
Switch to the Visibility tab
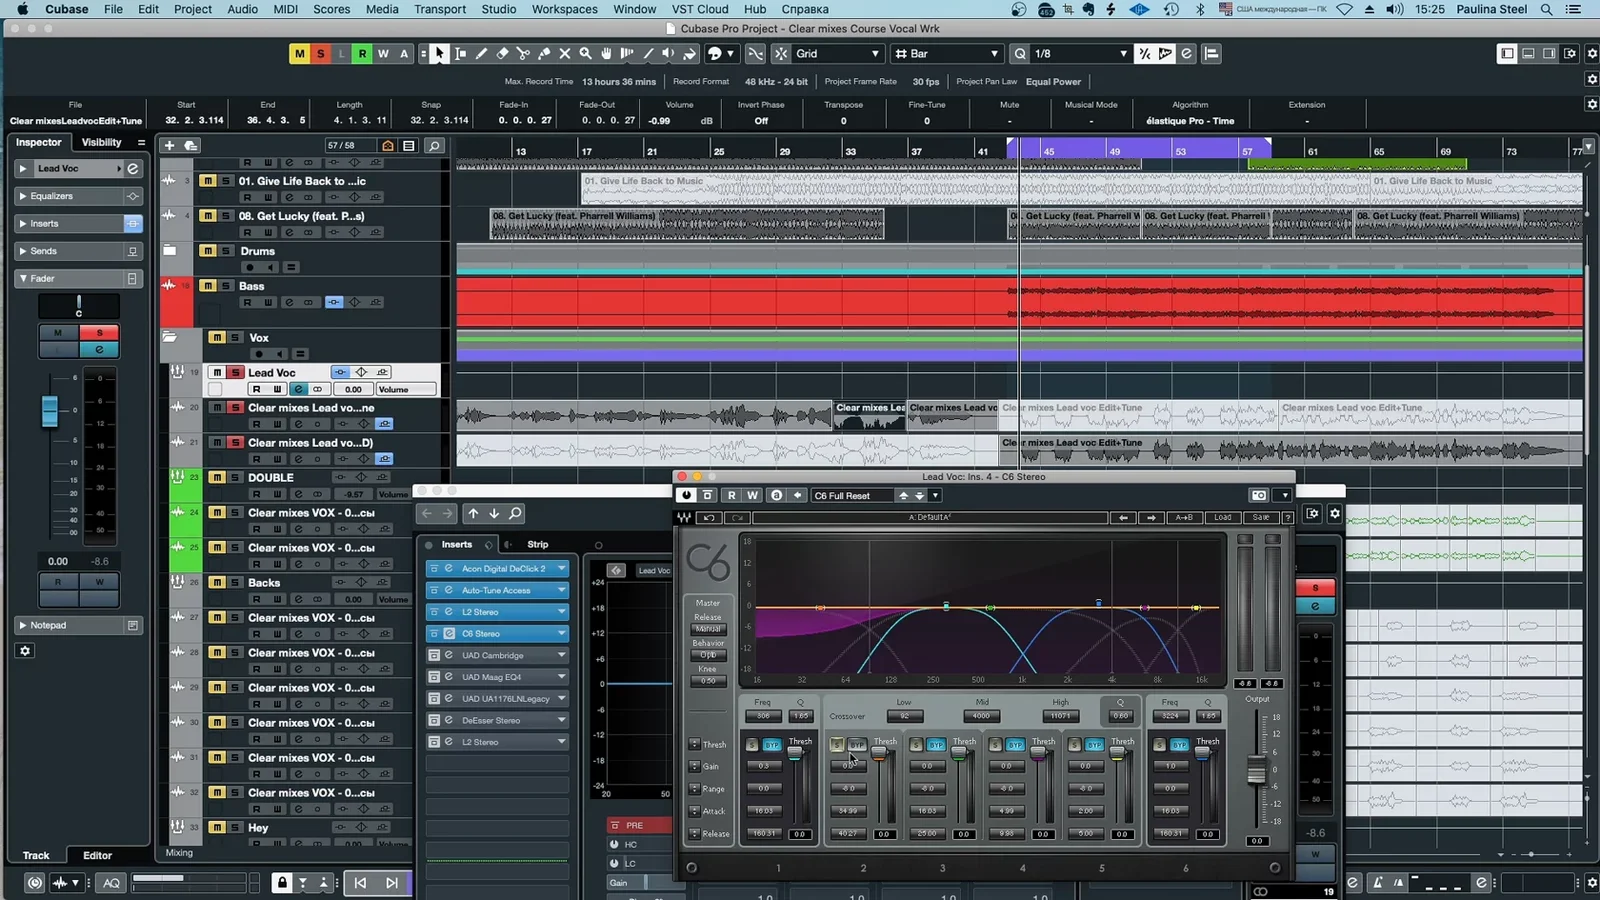[101, 143]
